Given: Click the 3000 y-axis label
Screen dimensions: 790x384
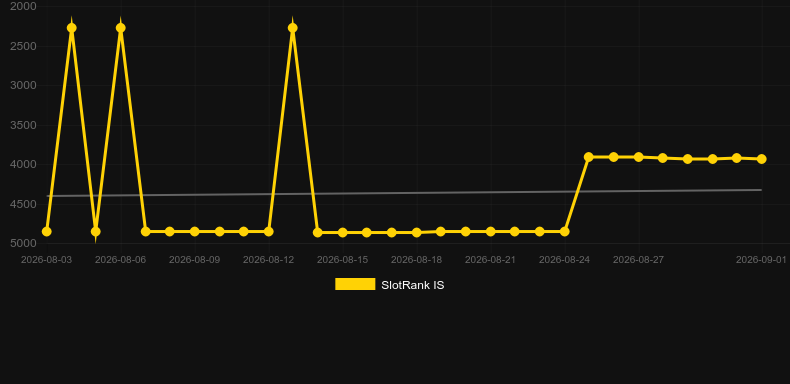Looking at the screenshot, I should click(23, 85).
